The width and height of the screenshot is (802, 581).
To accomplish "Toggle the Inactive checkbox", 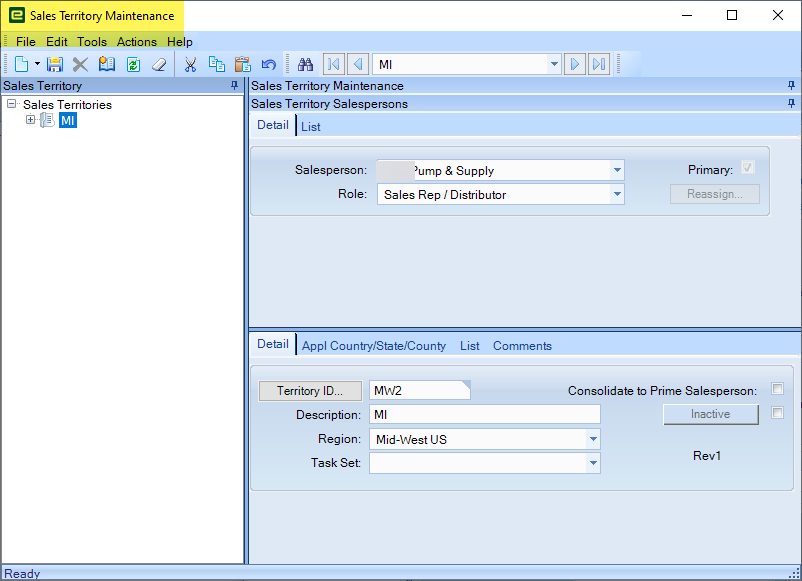I will click(x=777, y=413).
